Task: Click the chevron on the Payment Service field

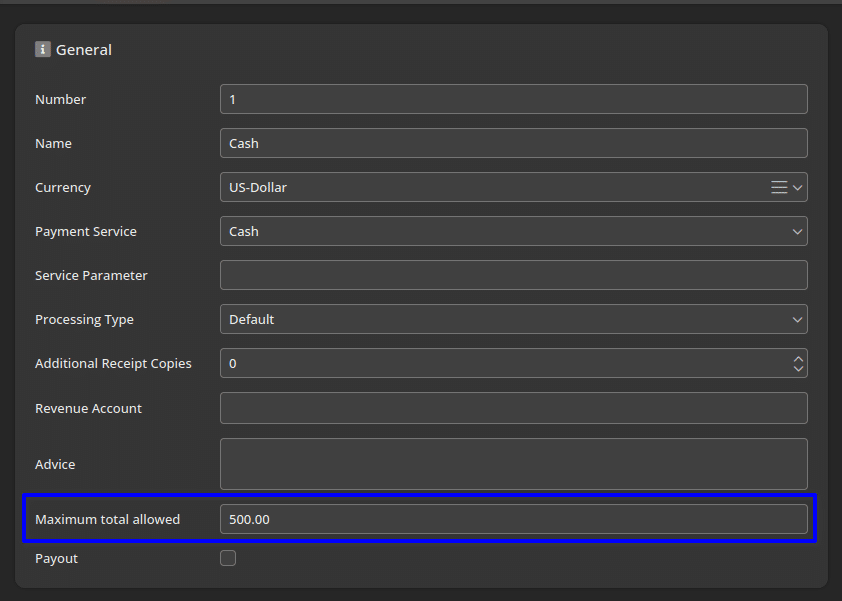Action: [797, 231]
